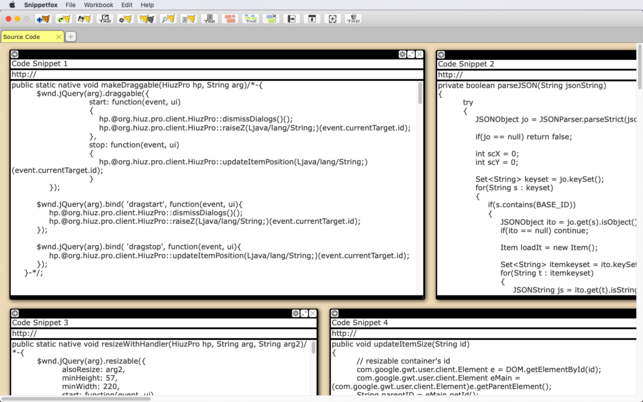643x402 pixels.
Task: Click the fox icon with green arrow
Action: [x=64, y=19]
